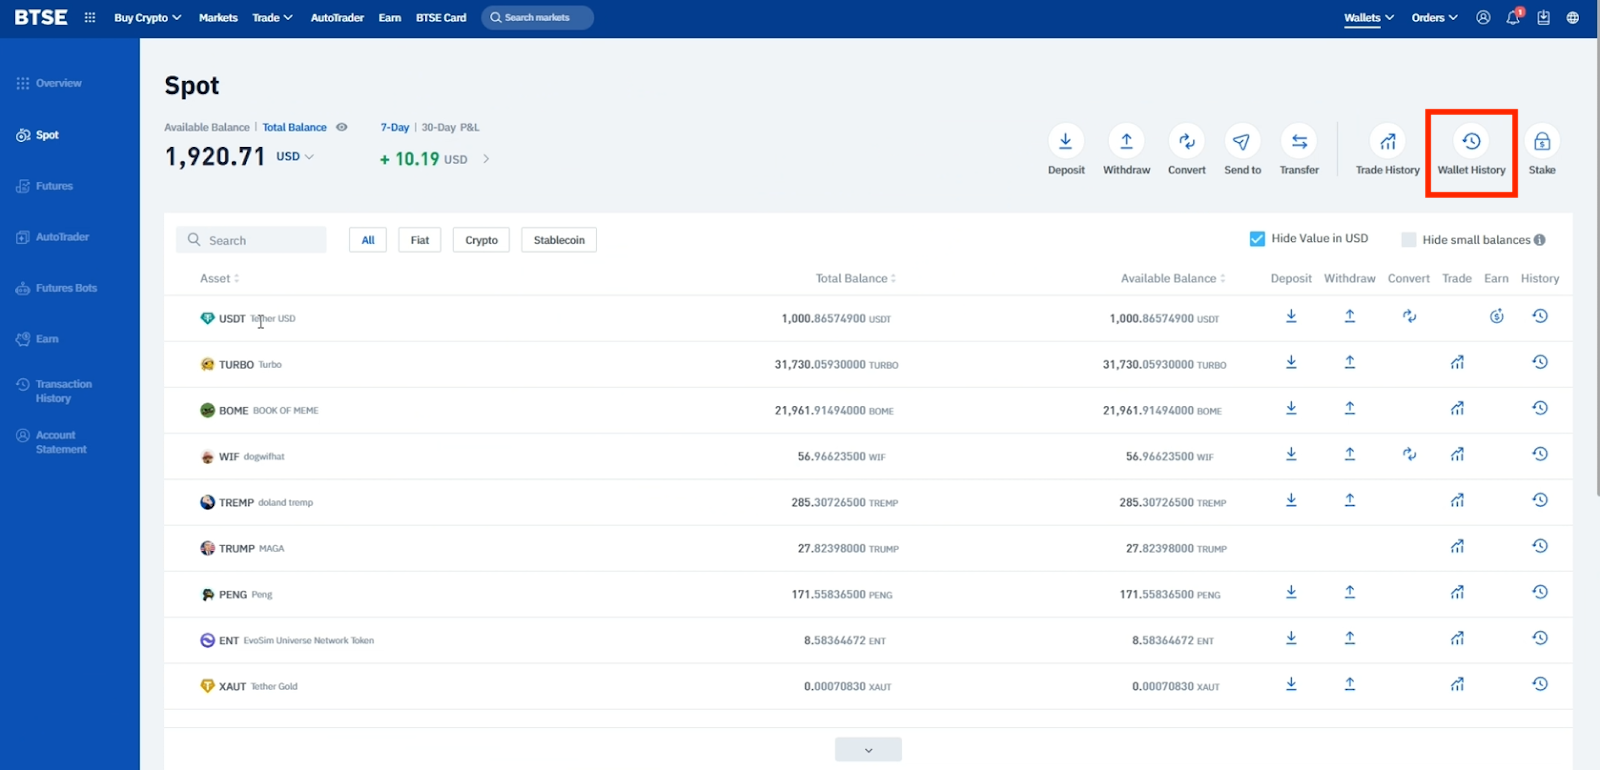Open the BTSE apps grid icon
1600x770 pixels.
tap(90, 18)
